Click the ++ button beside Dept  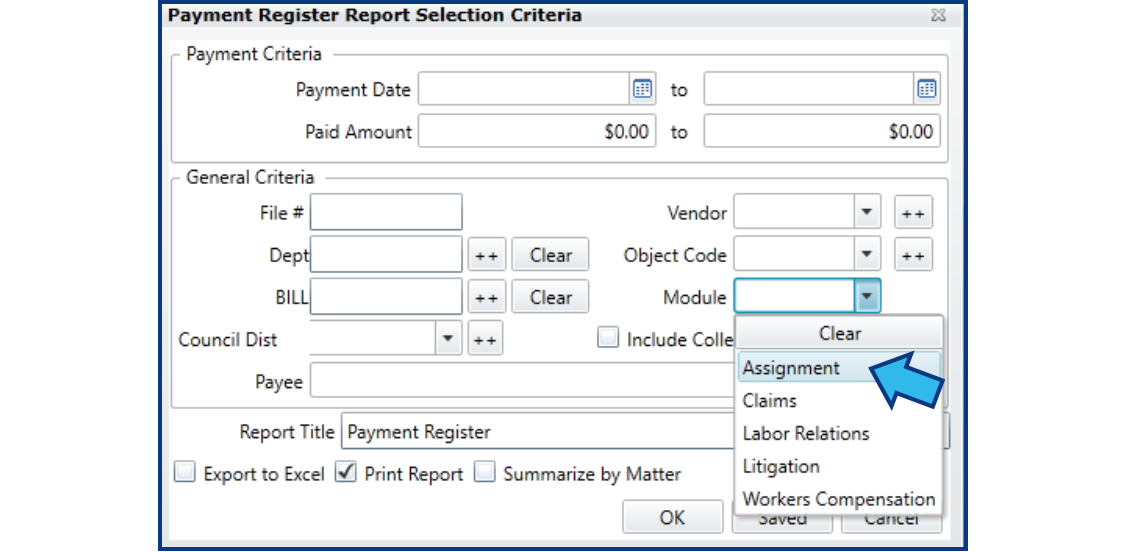tap(487, 255)
